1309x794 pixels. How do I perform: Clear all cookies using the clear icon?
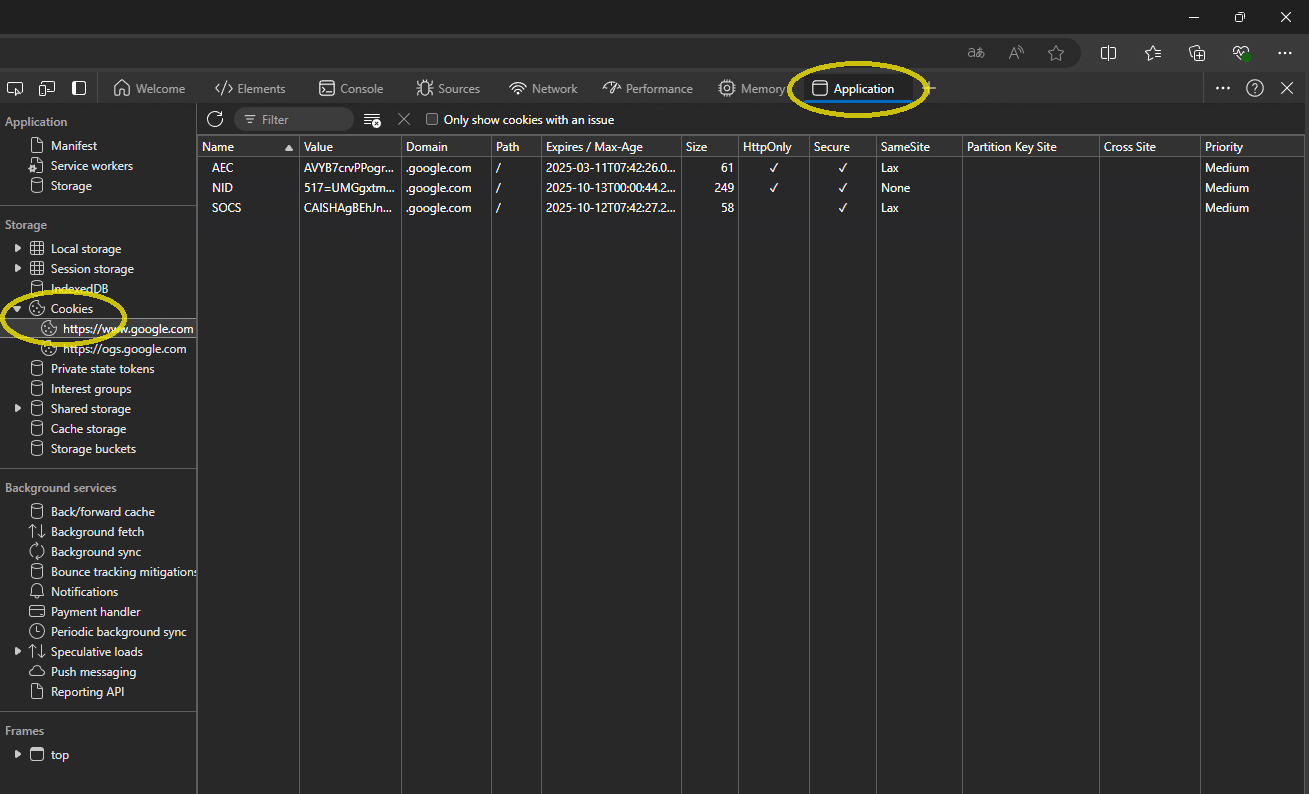pos(403,119)
